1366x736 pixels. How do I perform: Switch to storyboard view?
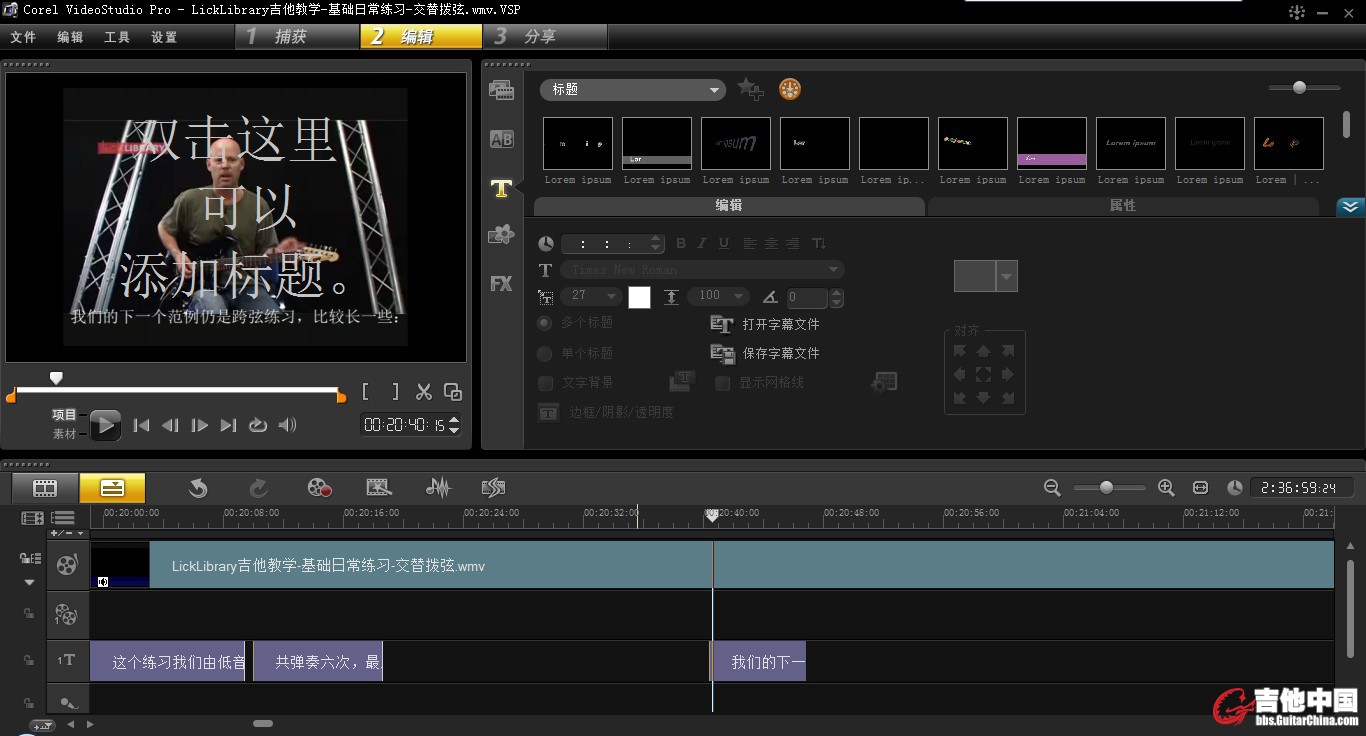click(45, 488)
